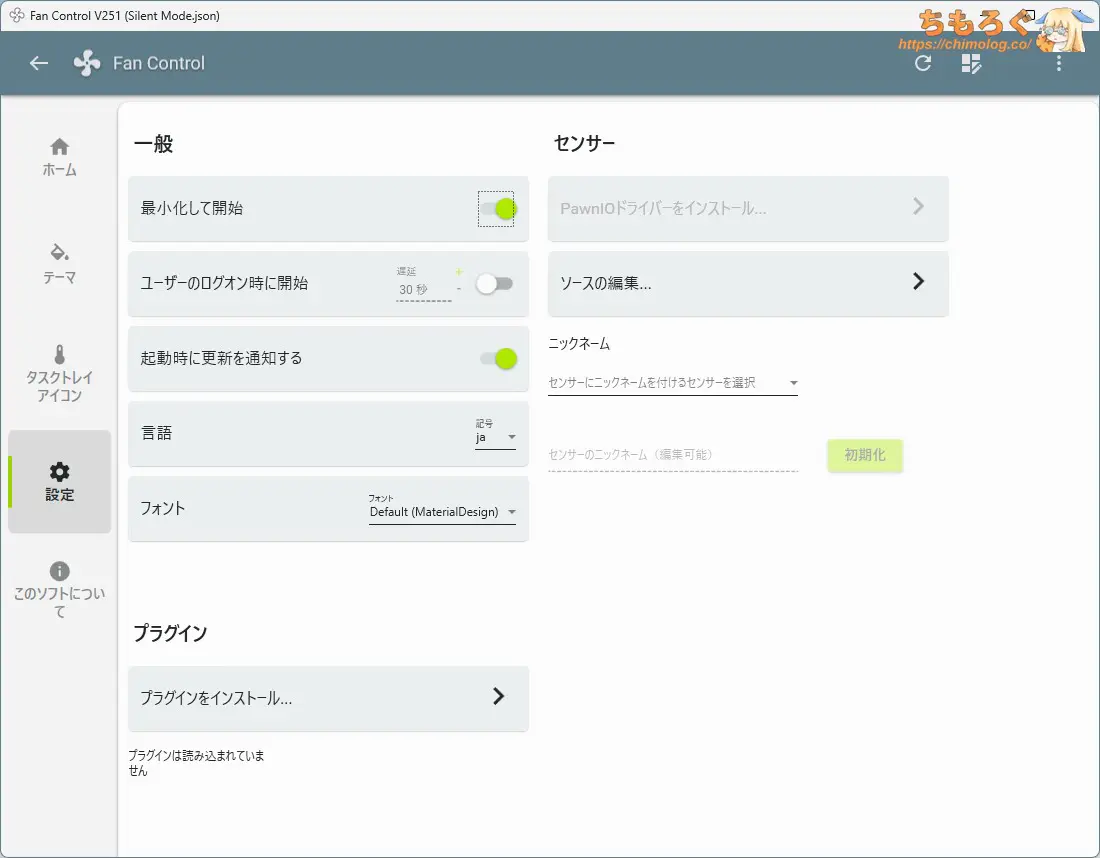1100x858 pixels.
Task: Open ソースの編集 sensor sources
Action: (x=747, y=283)
